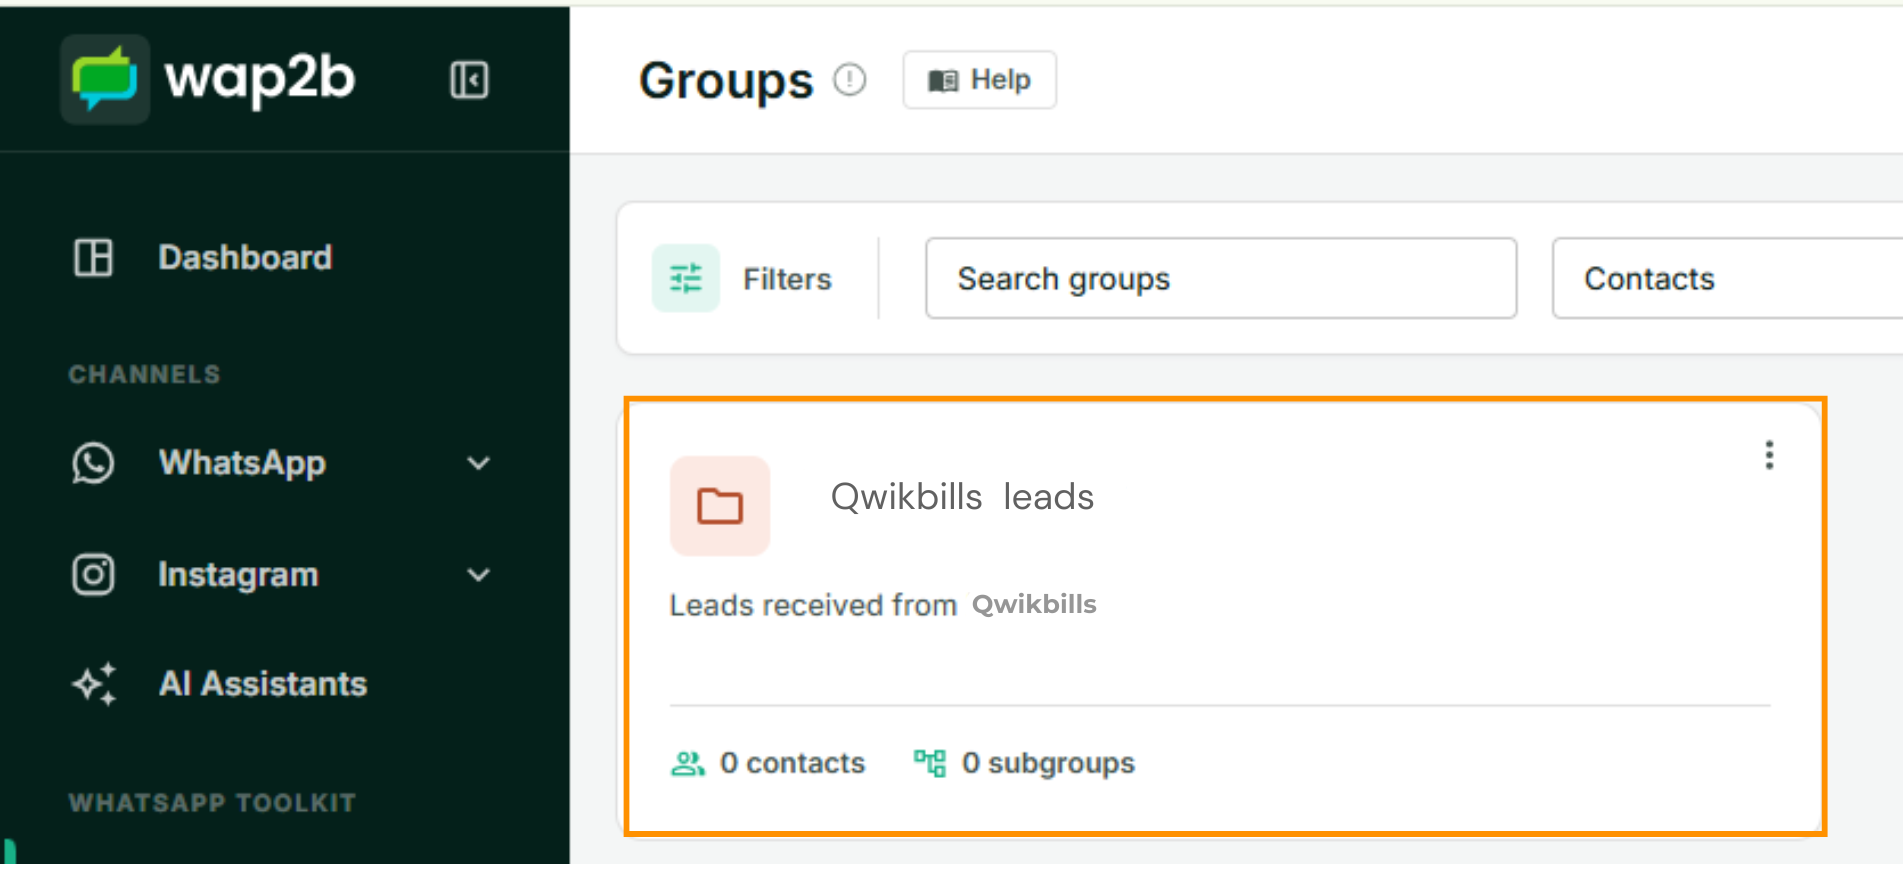The height and width of the screenshot is (881, 1903).
Task: Open the Groups info icon
Action: pyautogui.click(x=850, y=79)
